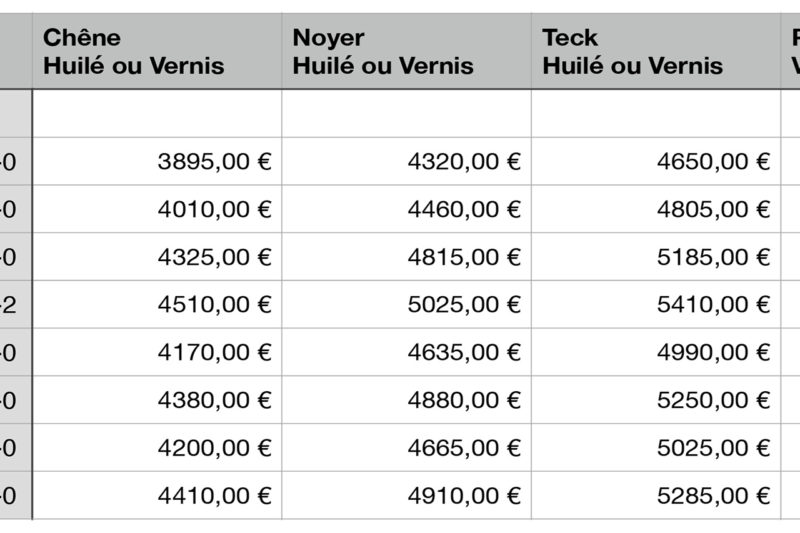Click the cell containing 3895,00 €
This screenshot has height=533, width=800.
214,162
